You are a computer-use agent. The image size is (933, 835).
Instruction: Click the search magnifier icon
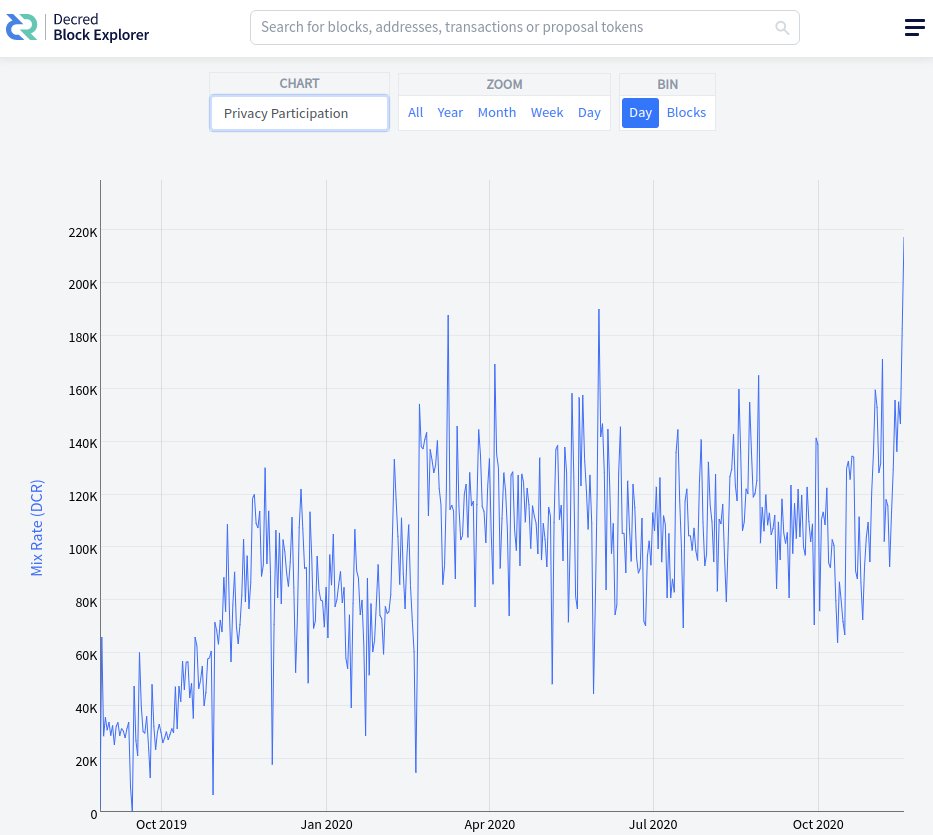[782, 27]
